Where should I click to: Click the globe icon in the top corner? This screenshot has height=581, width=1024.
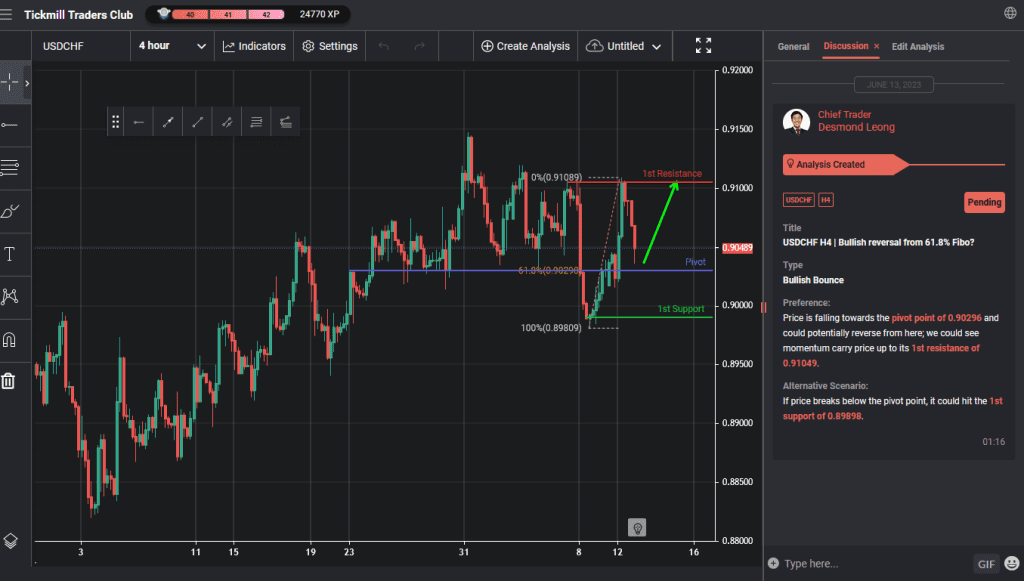(x=1008, y=14)
